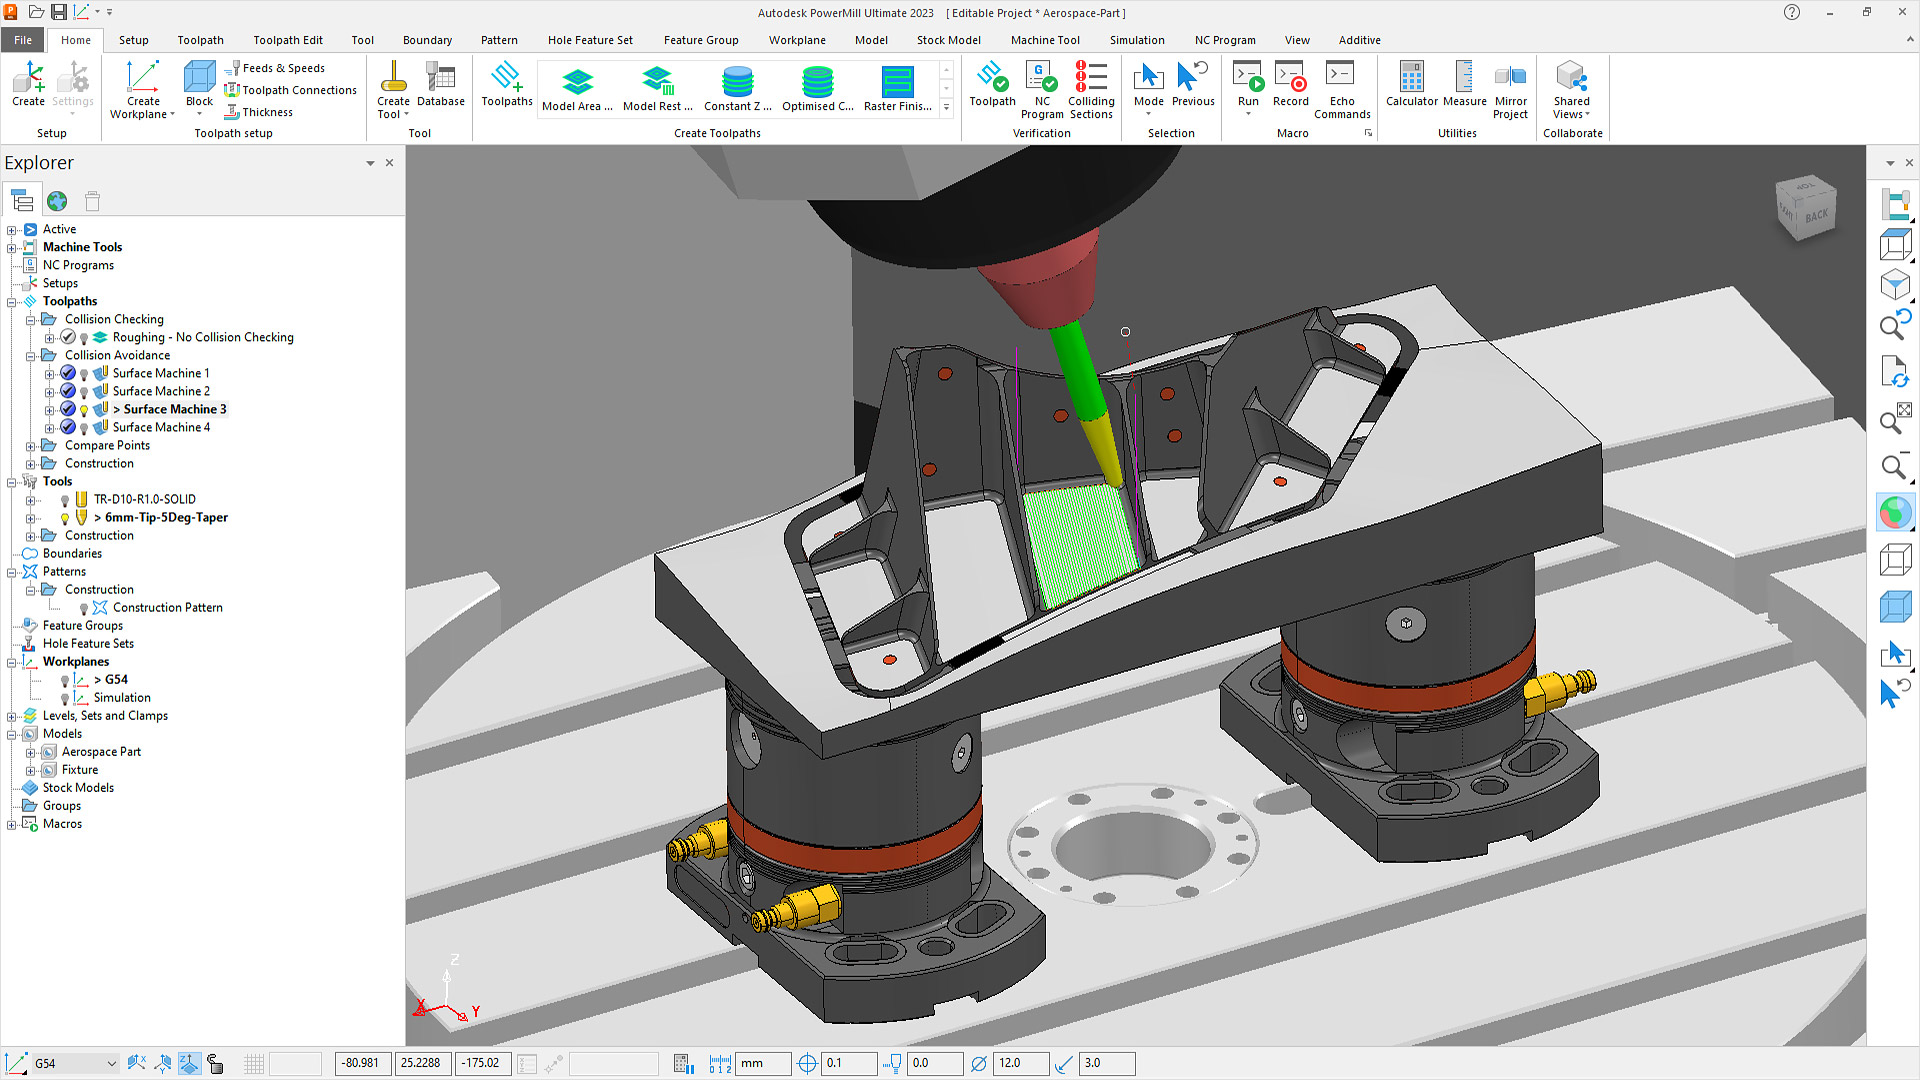Toggle the Surface Machine 4 activation checkbox

point(67,427)
